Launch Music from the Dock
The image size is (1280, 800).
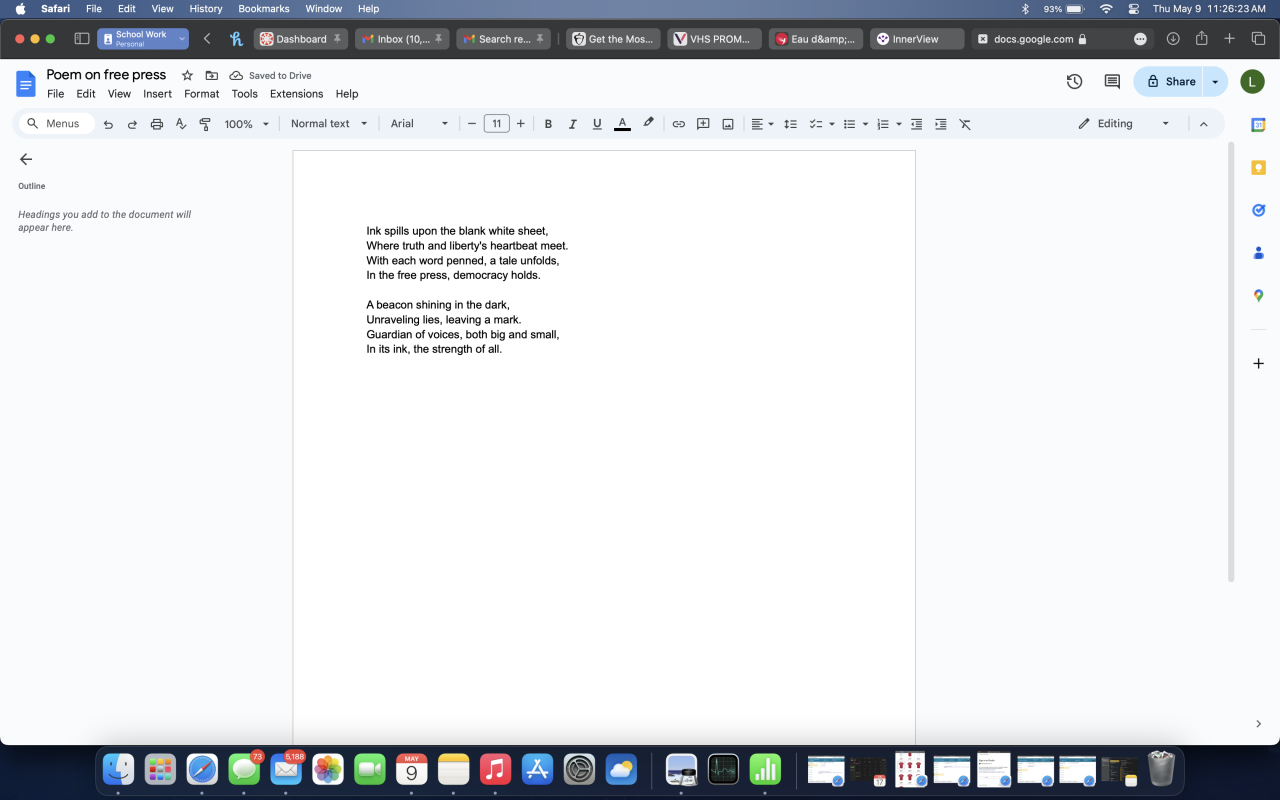495,768
